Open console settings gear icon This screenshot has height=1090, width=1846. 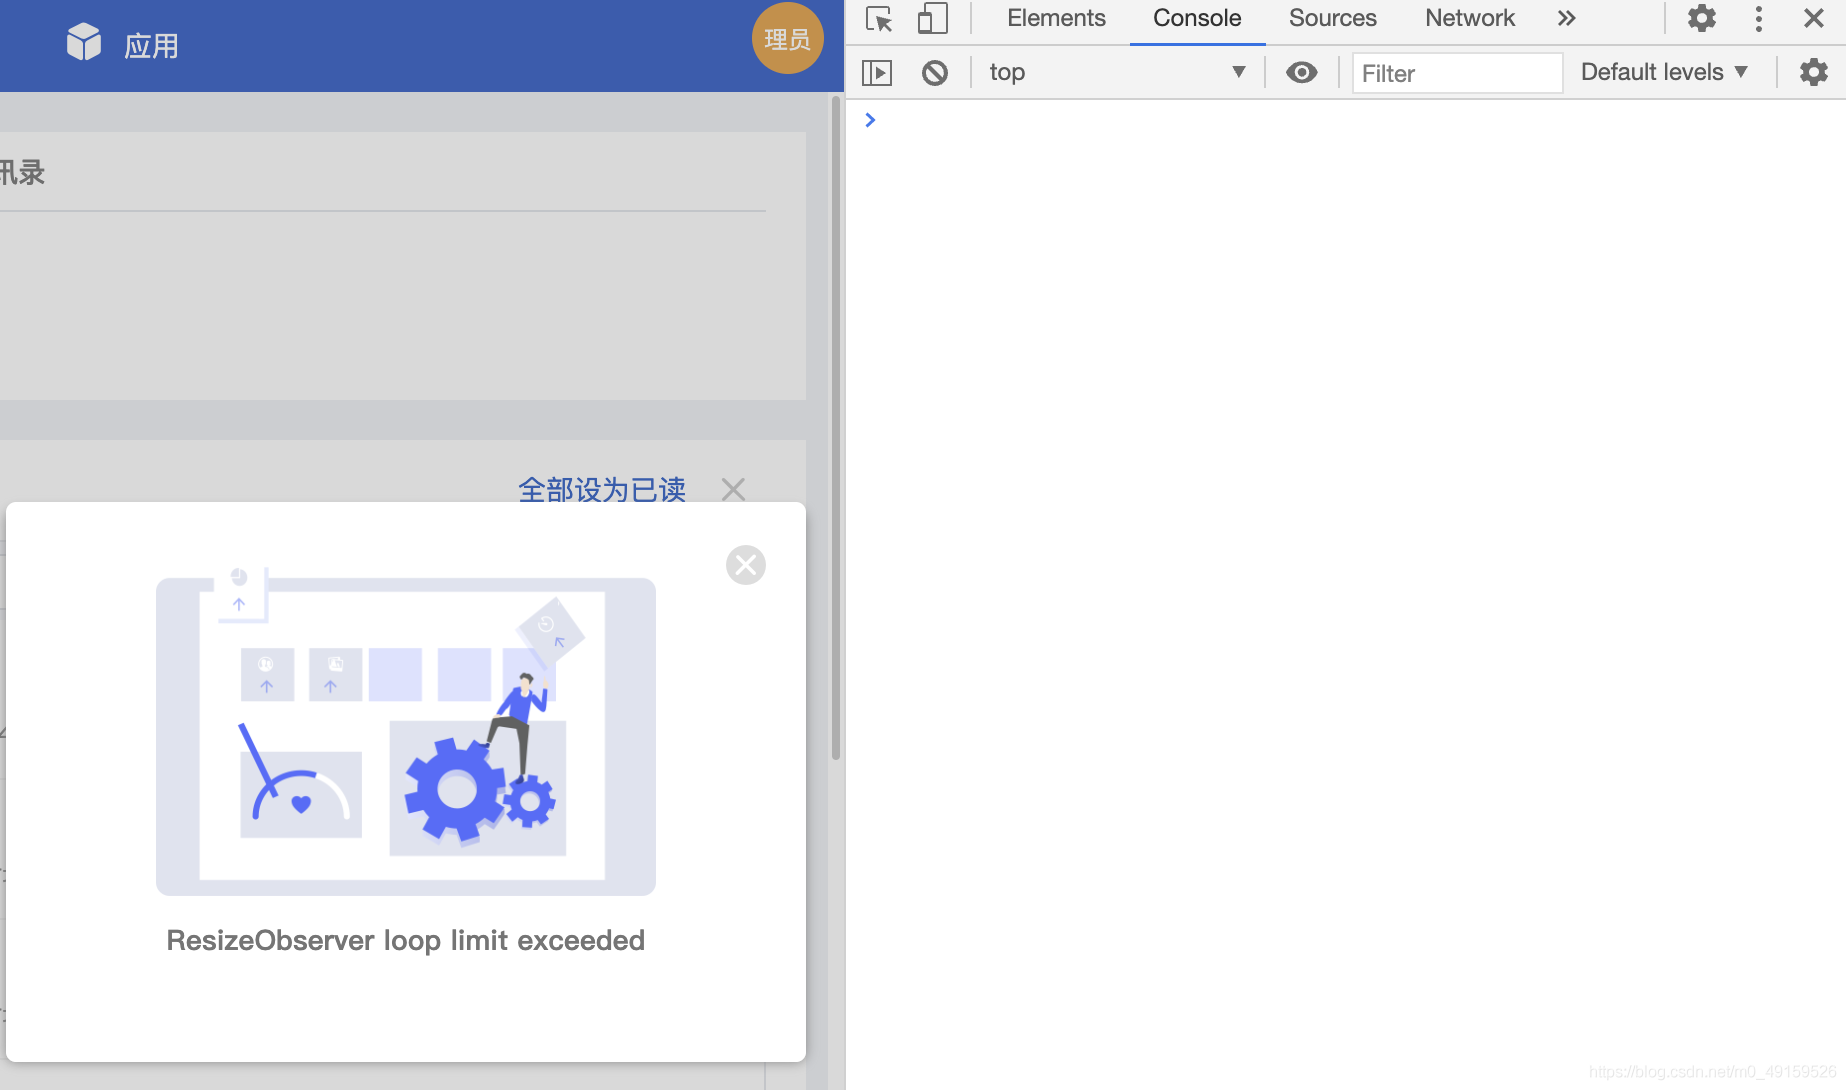(1813, 72)
